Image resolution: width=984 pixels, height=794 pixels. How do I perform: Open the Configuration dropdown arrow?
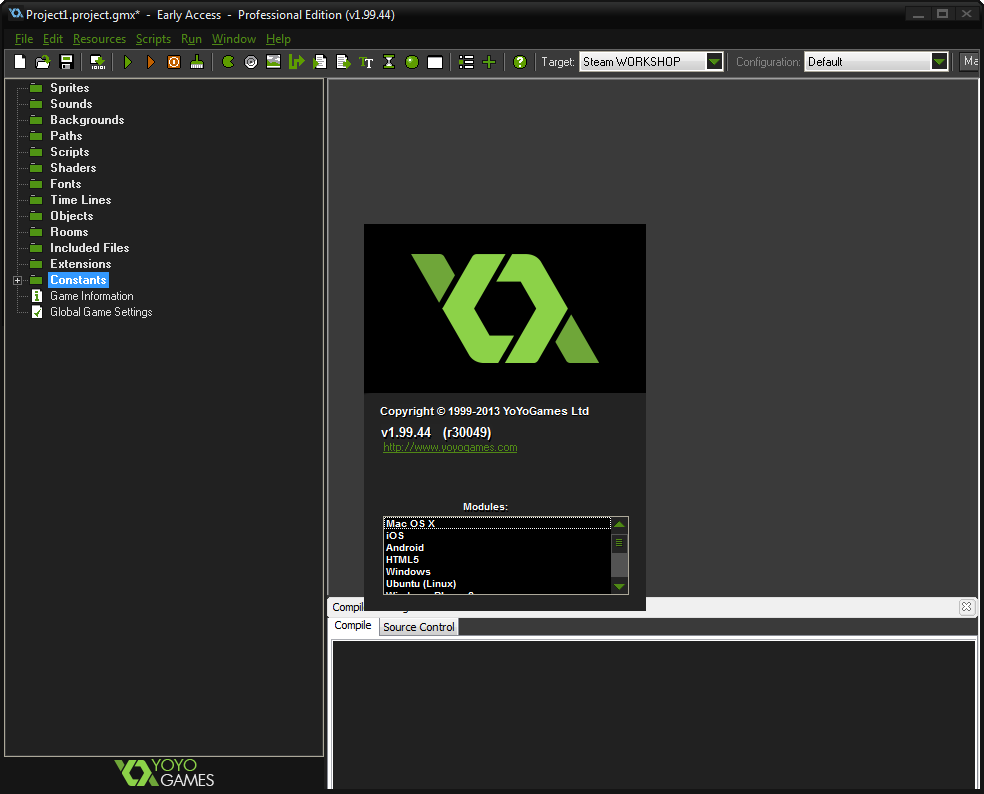pos(939,62)
